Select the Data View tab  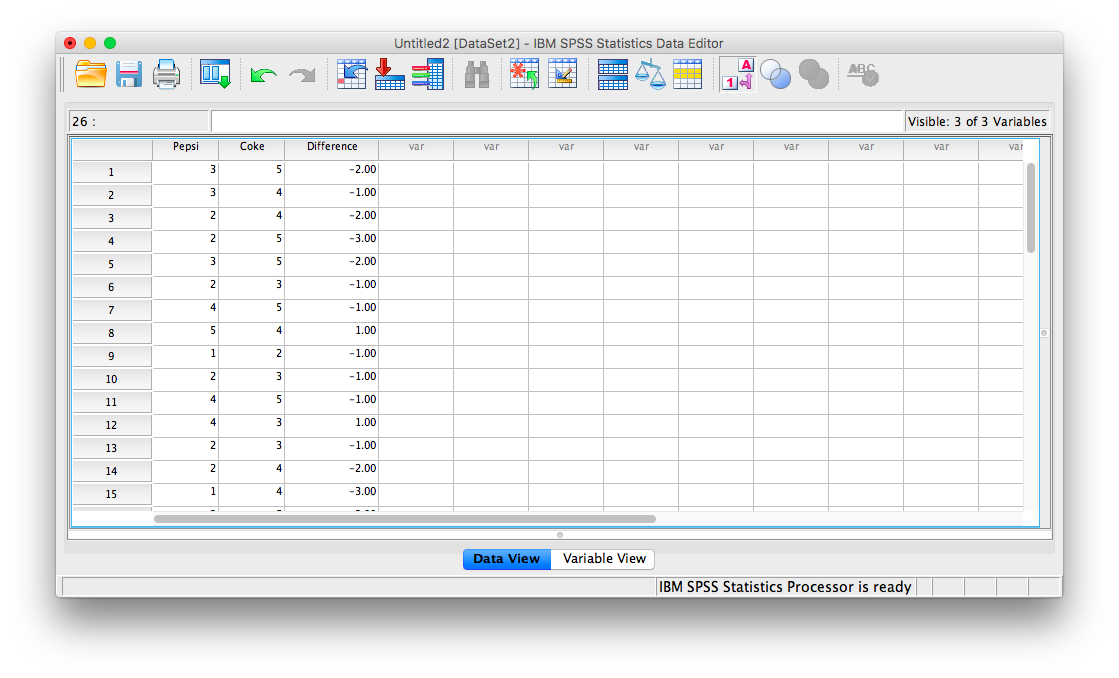pyautogui.click(x=506, y=559)
